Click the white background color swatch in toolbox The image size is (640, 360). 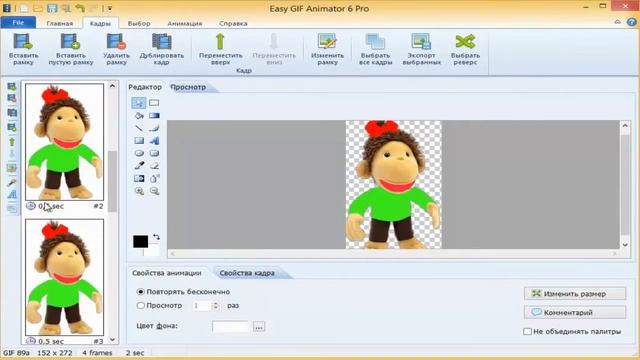click(x=152, y=251)
